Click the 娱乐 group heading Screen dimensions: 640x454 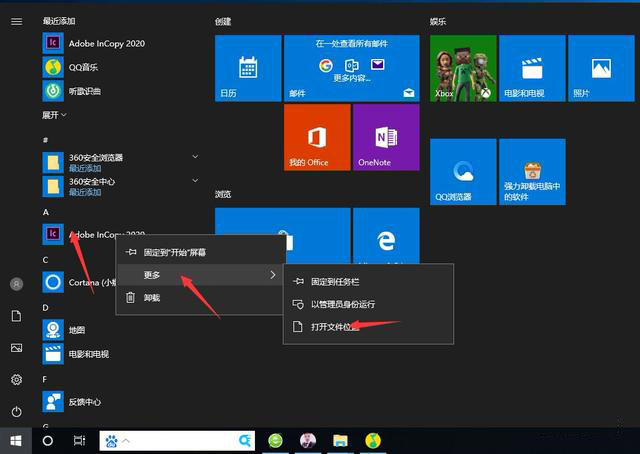coord(438,22)
